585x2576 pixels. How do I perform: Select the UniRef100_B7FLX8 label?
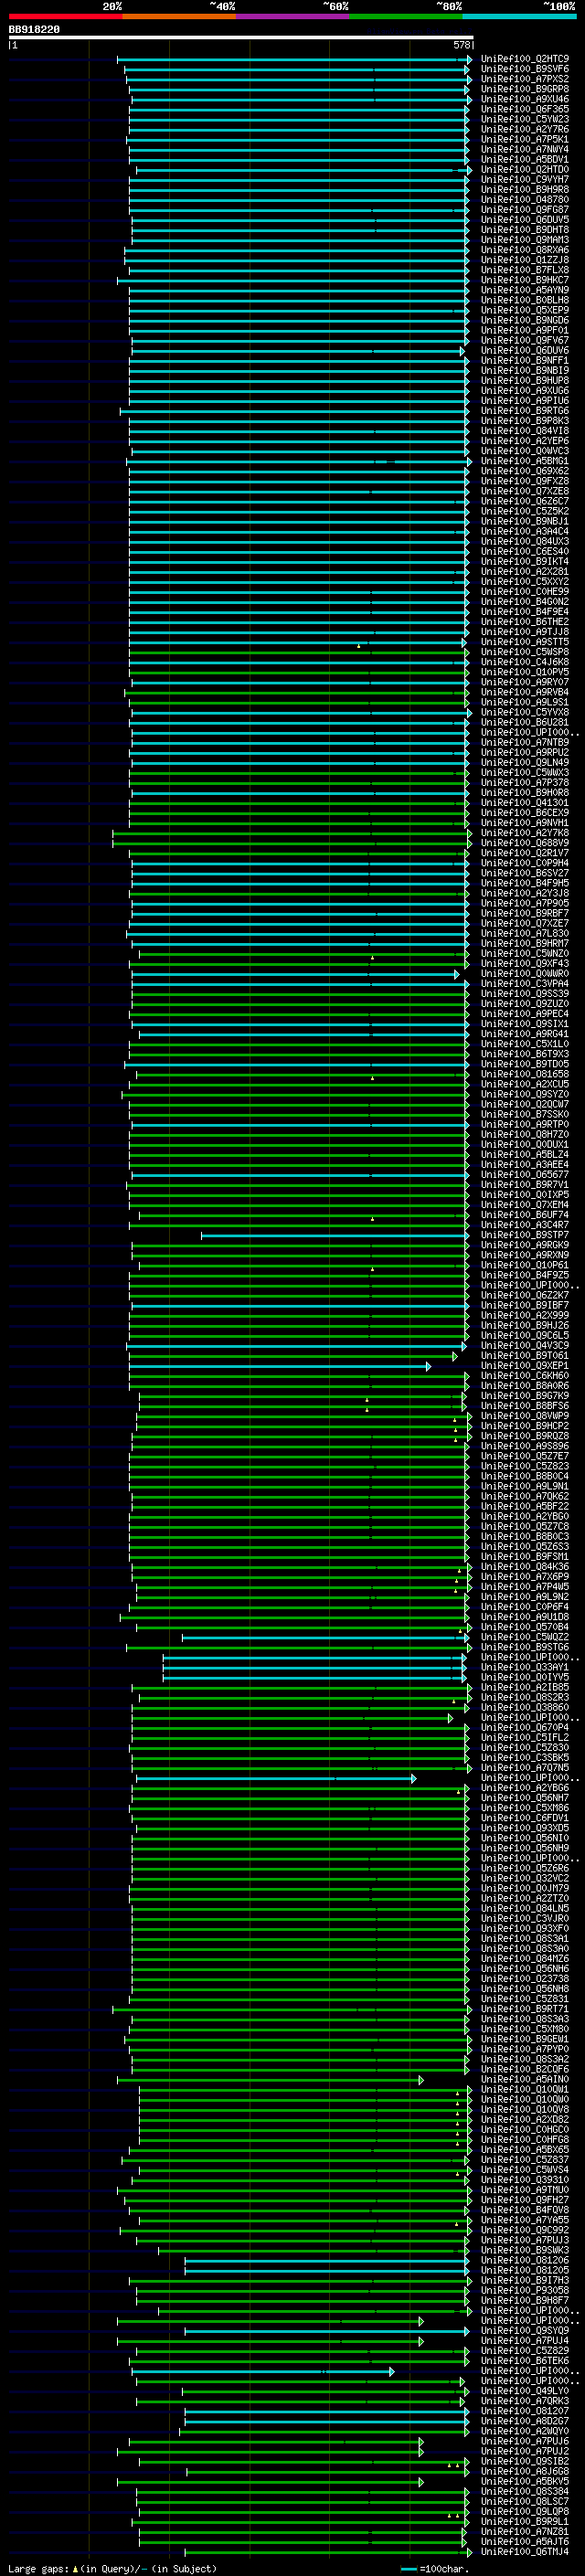(x=525, y=270)
